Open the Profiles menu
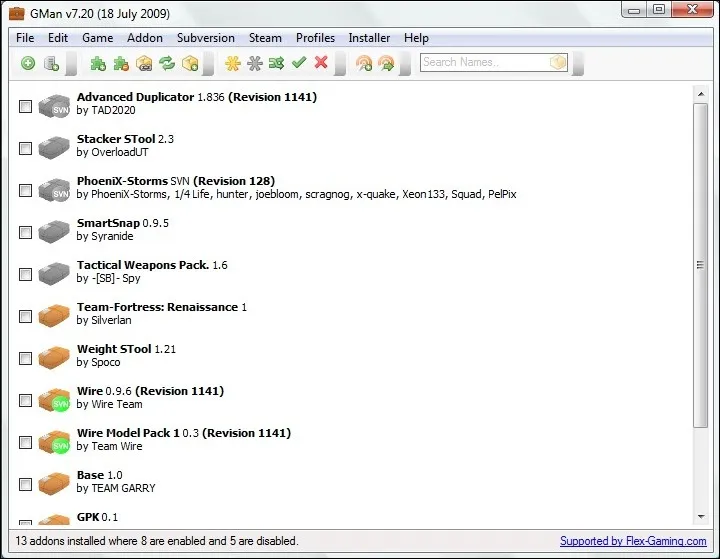720x559 pixels. pos(316,38)
